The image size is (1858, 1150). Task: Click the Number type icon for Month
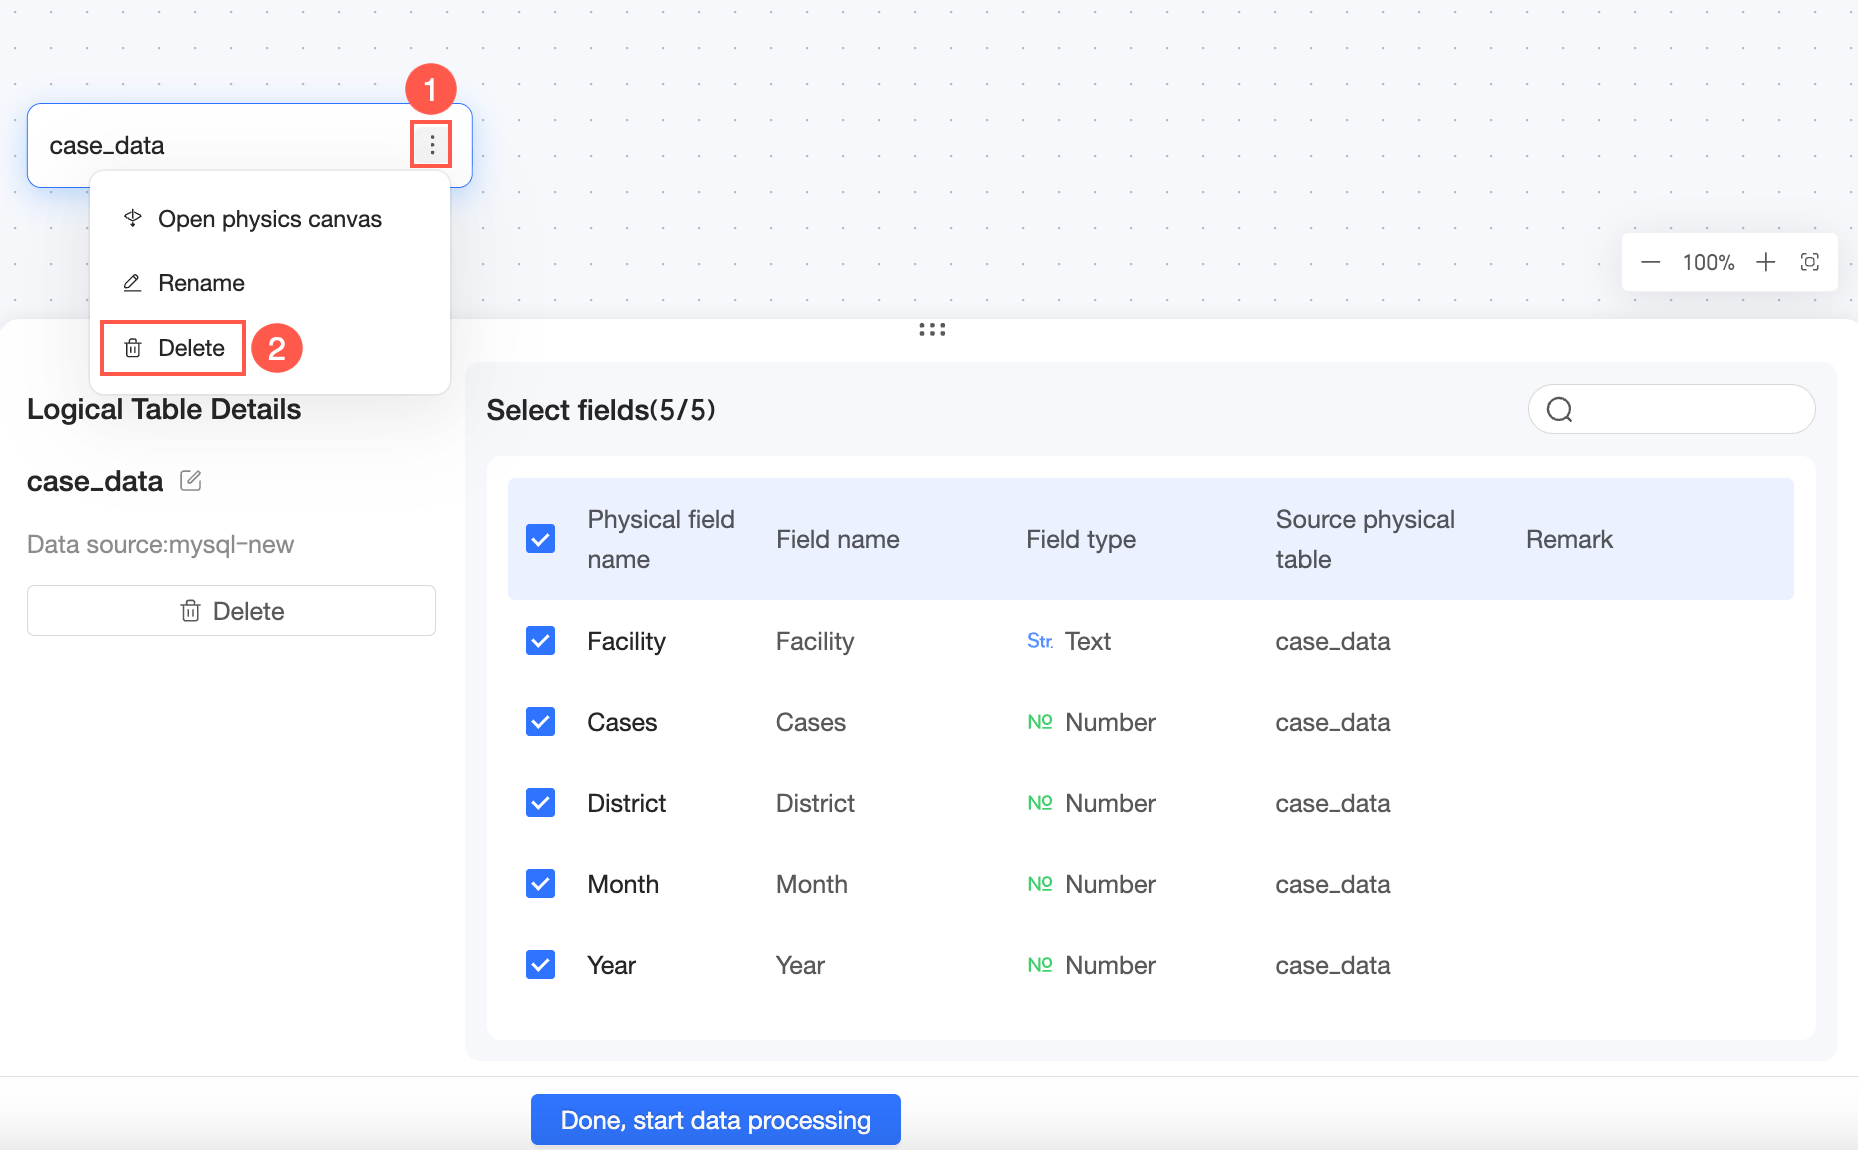coord(1040,884)
